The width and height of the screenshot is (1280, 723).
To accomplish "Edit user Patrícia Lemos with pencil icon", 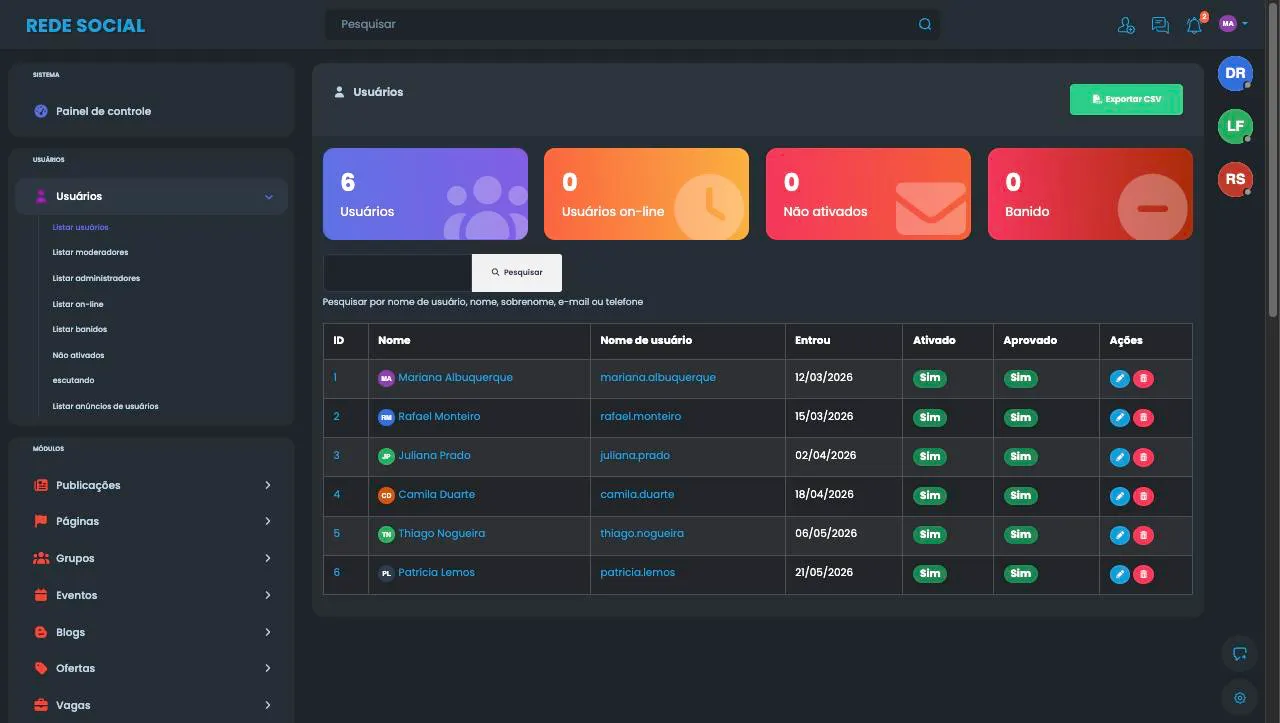I will click(x=1120, y=574).
